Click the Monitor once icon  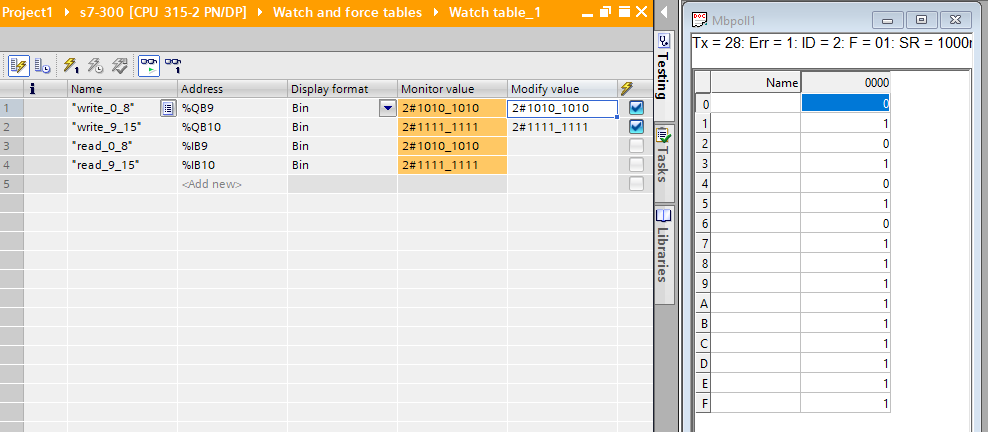[173, 65]
